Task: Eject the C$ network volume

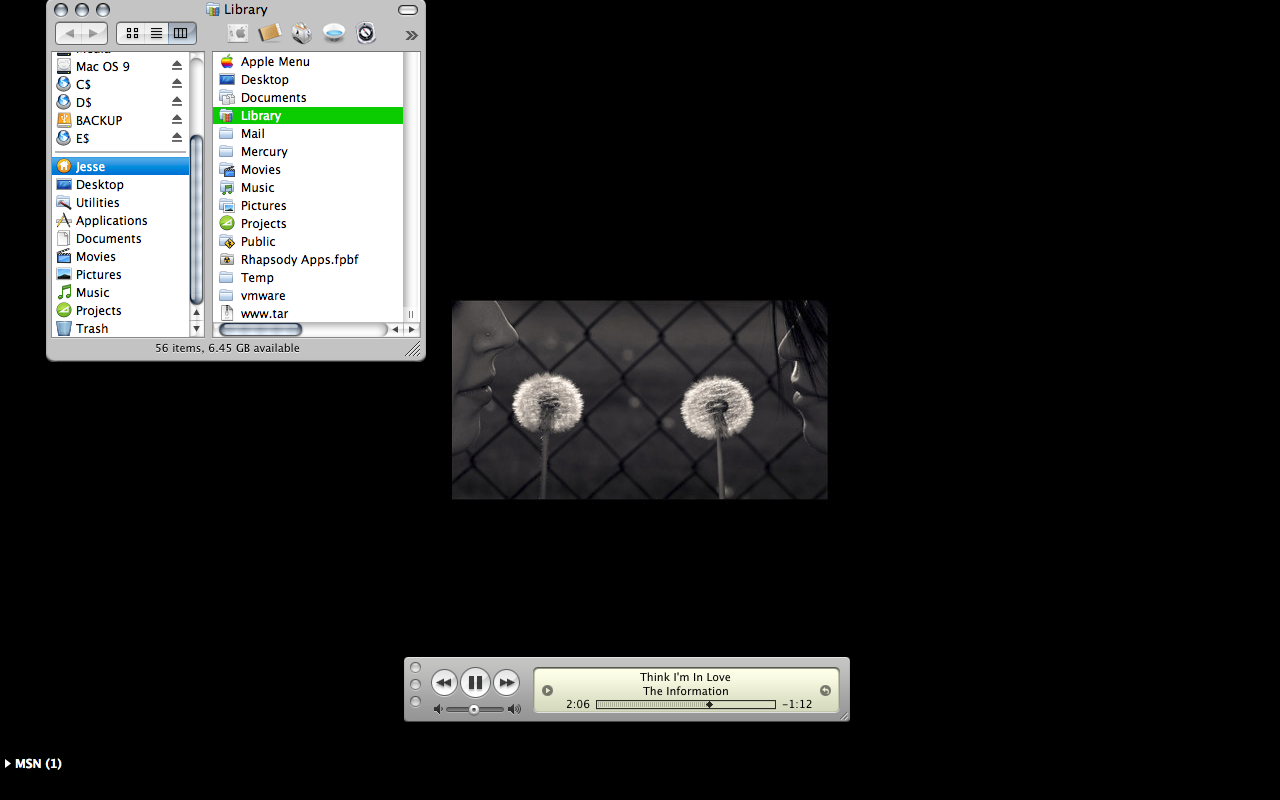Action: [x=177, y=84]
